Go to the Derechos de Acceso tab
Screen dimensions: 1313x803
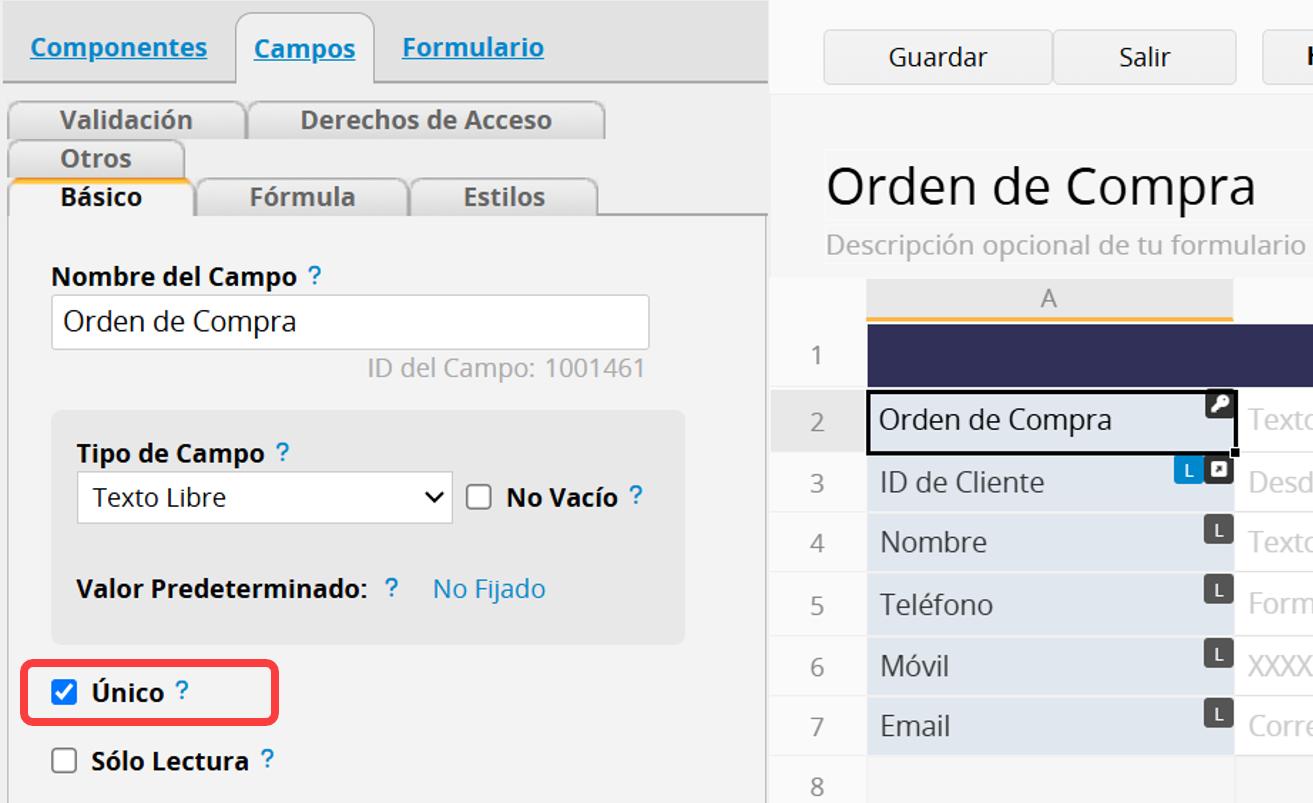tap(426, 120)
